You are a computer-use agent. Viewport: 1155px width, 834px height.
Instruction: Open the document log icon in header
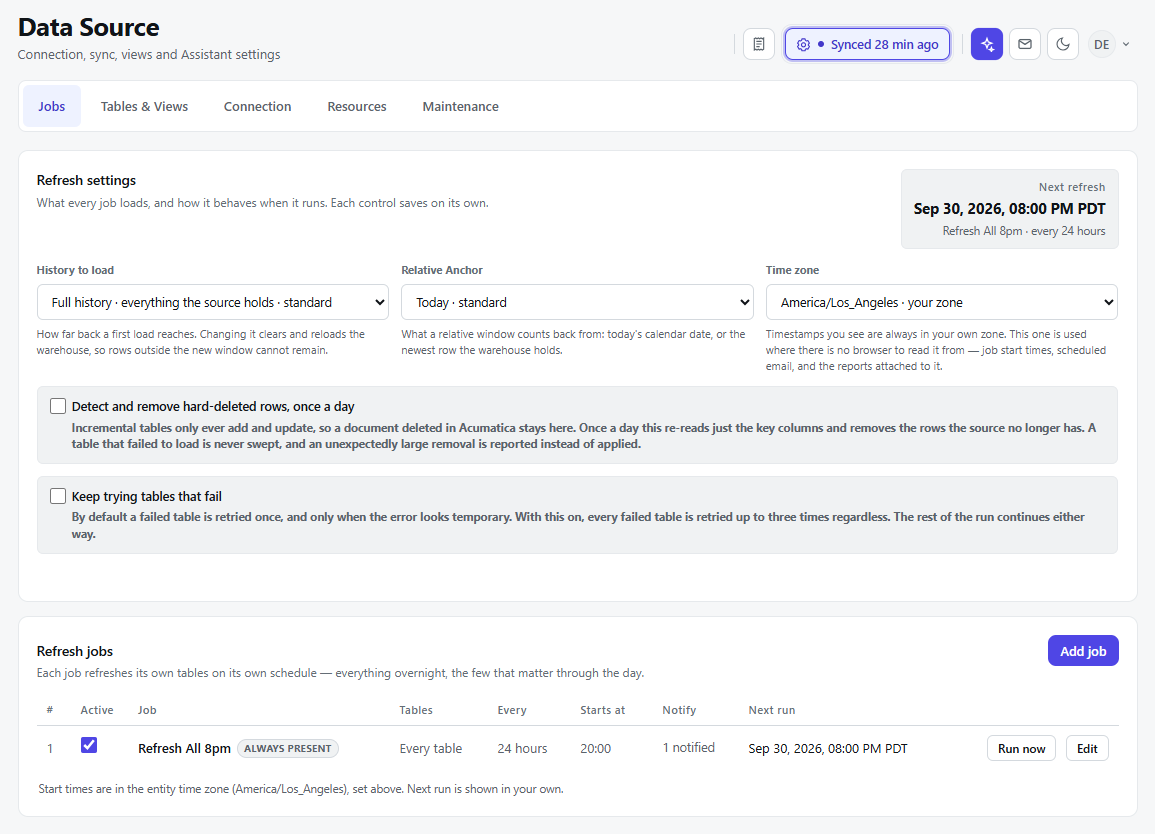click(x=759, y=44)
